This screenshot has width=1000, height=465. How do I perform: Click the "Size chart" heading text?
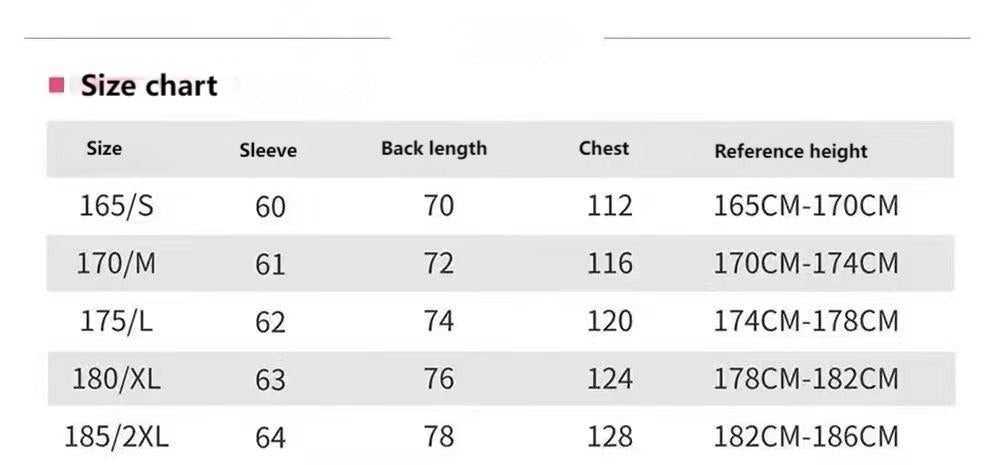pyautogui.click(x=148, y=86)
